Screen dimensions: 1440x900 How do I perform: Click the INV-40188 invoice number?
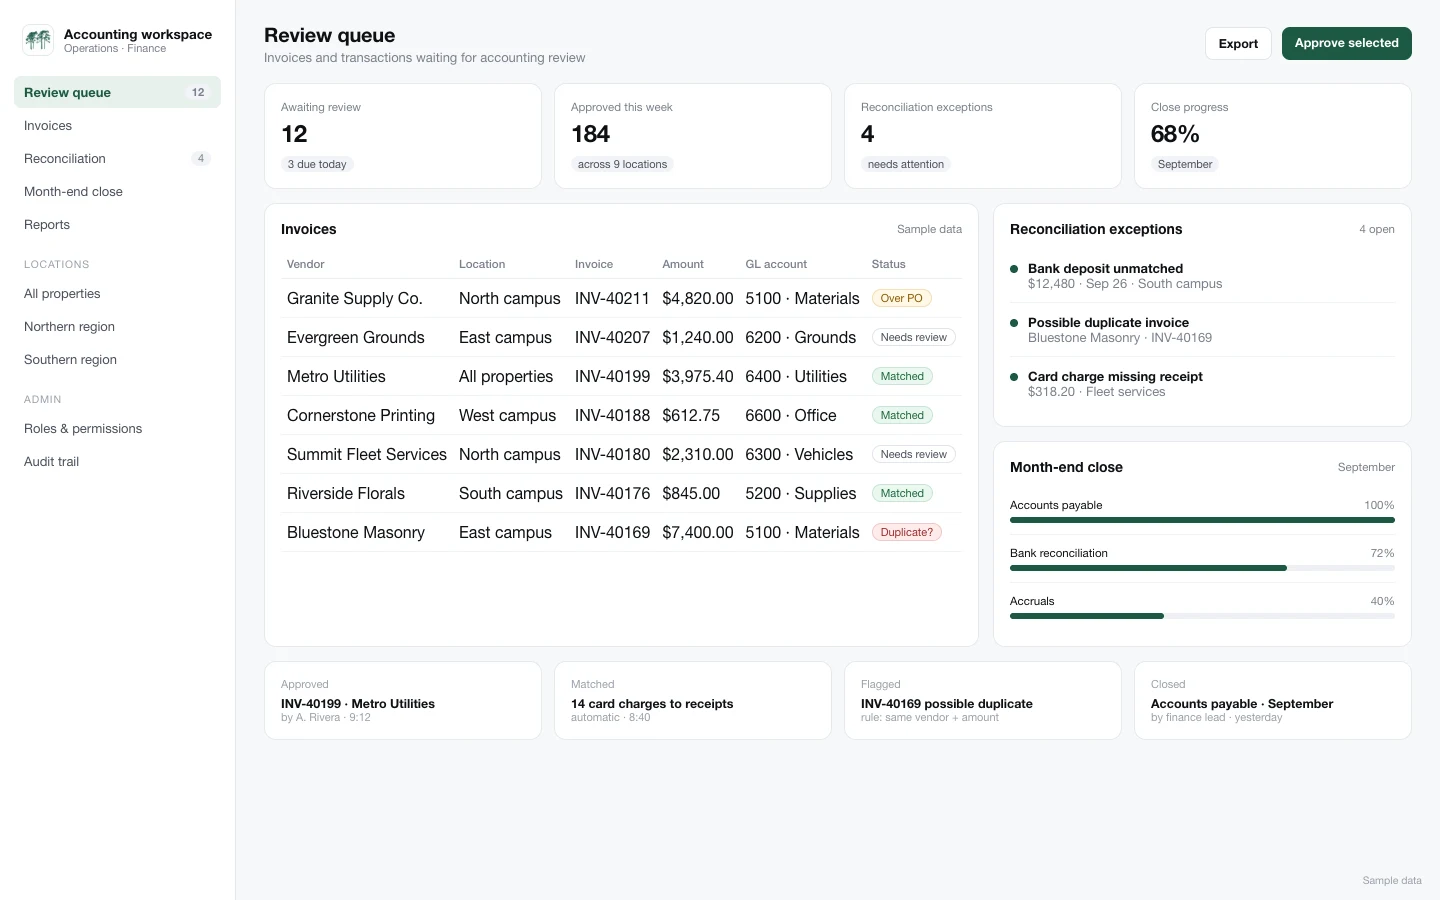[612, 416]
